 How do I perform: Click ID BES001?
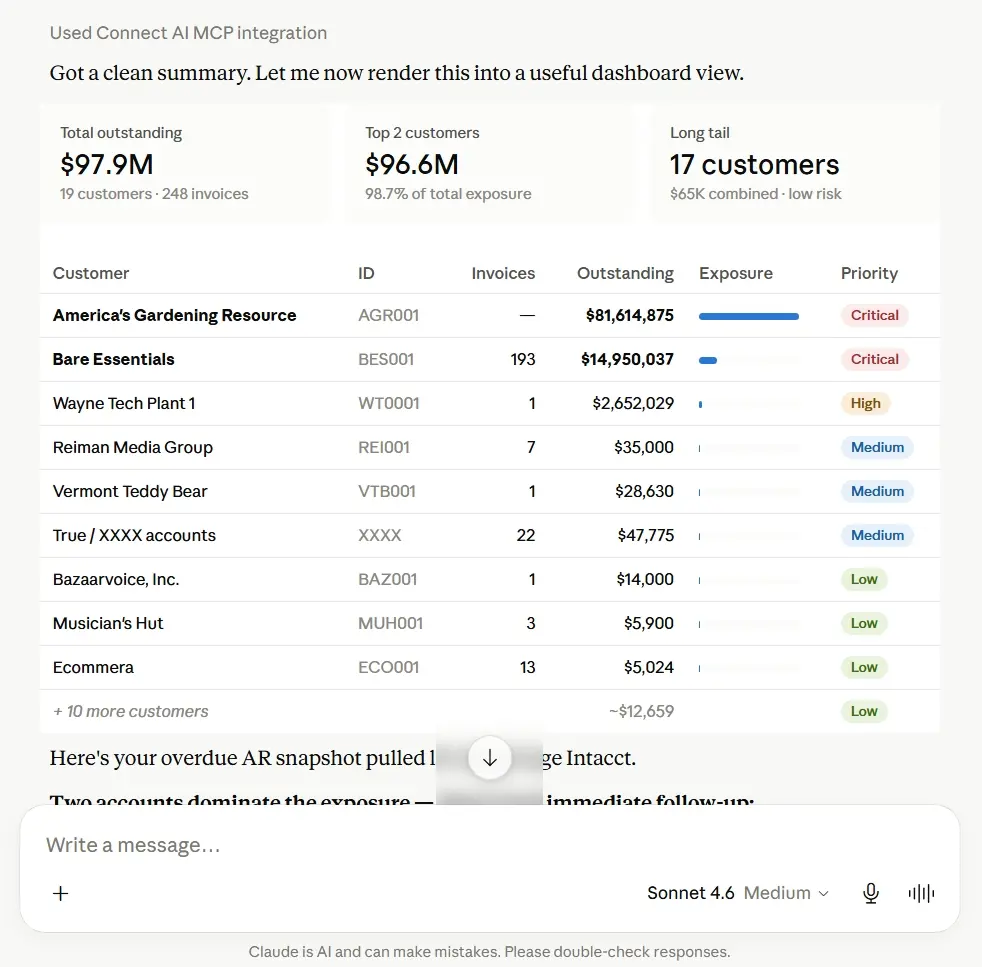[386, 359]
